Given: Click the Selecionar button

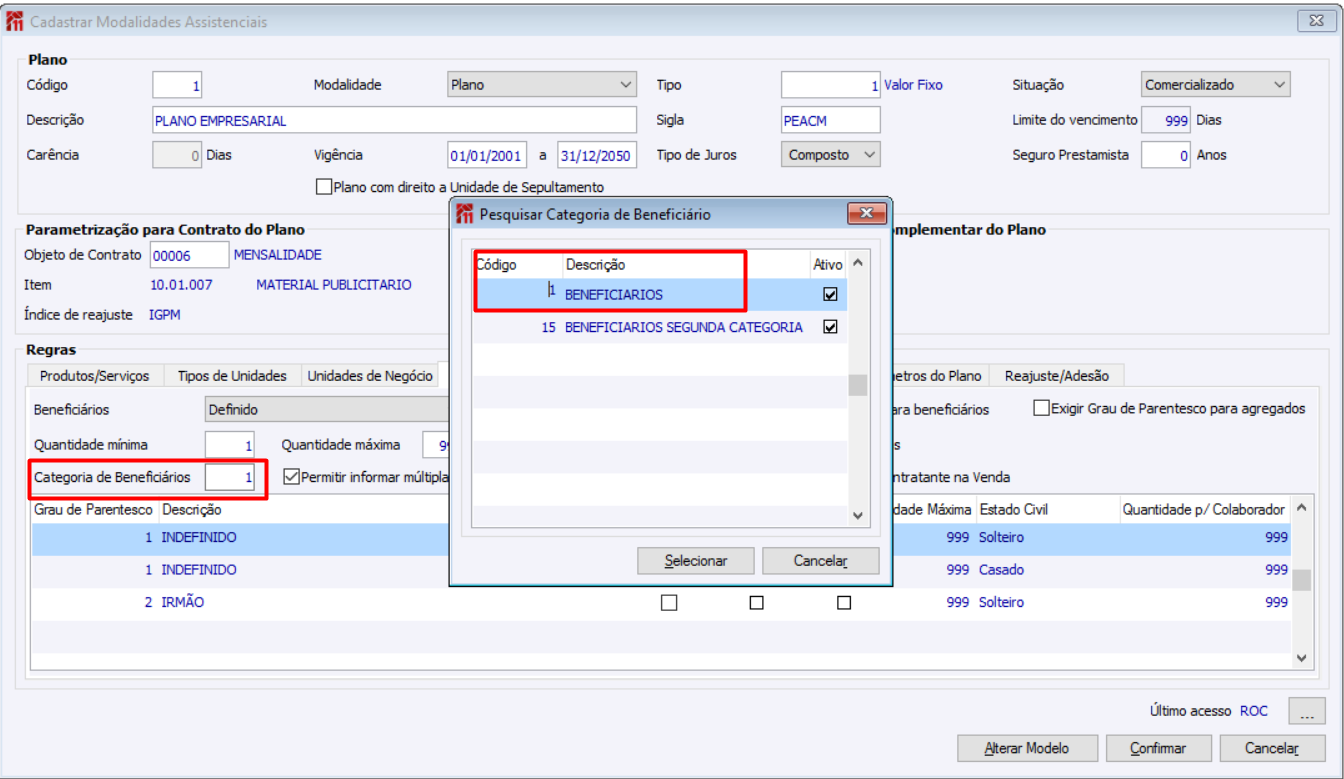Looking at the screenshot, I should click(x=696, y=561).
